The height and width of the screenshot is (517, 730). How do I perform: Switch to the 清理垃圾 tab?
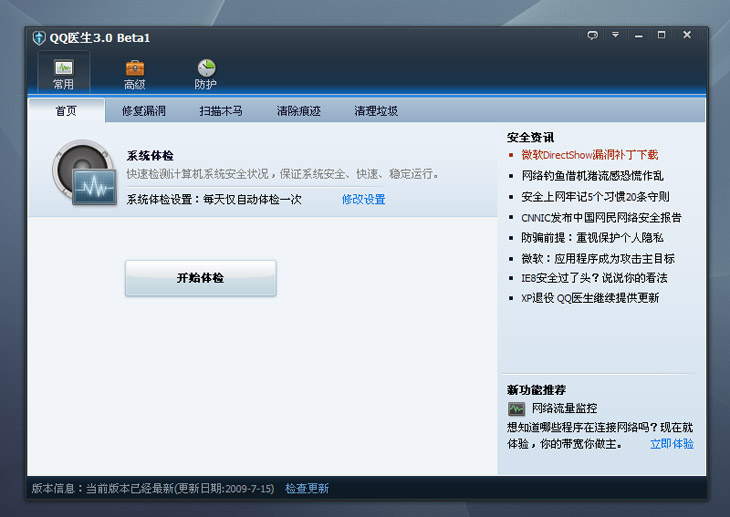pos(376,111)
